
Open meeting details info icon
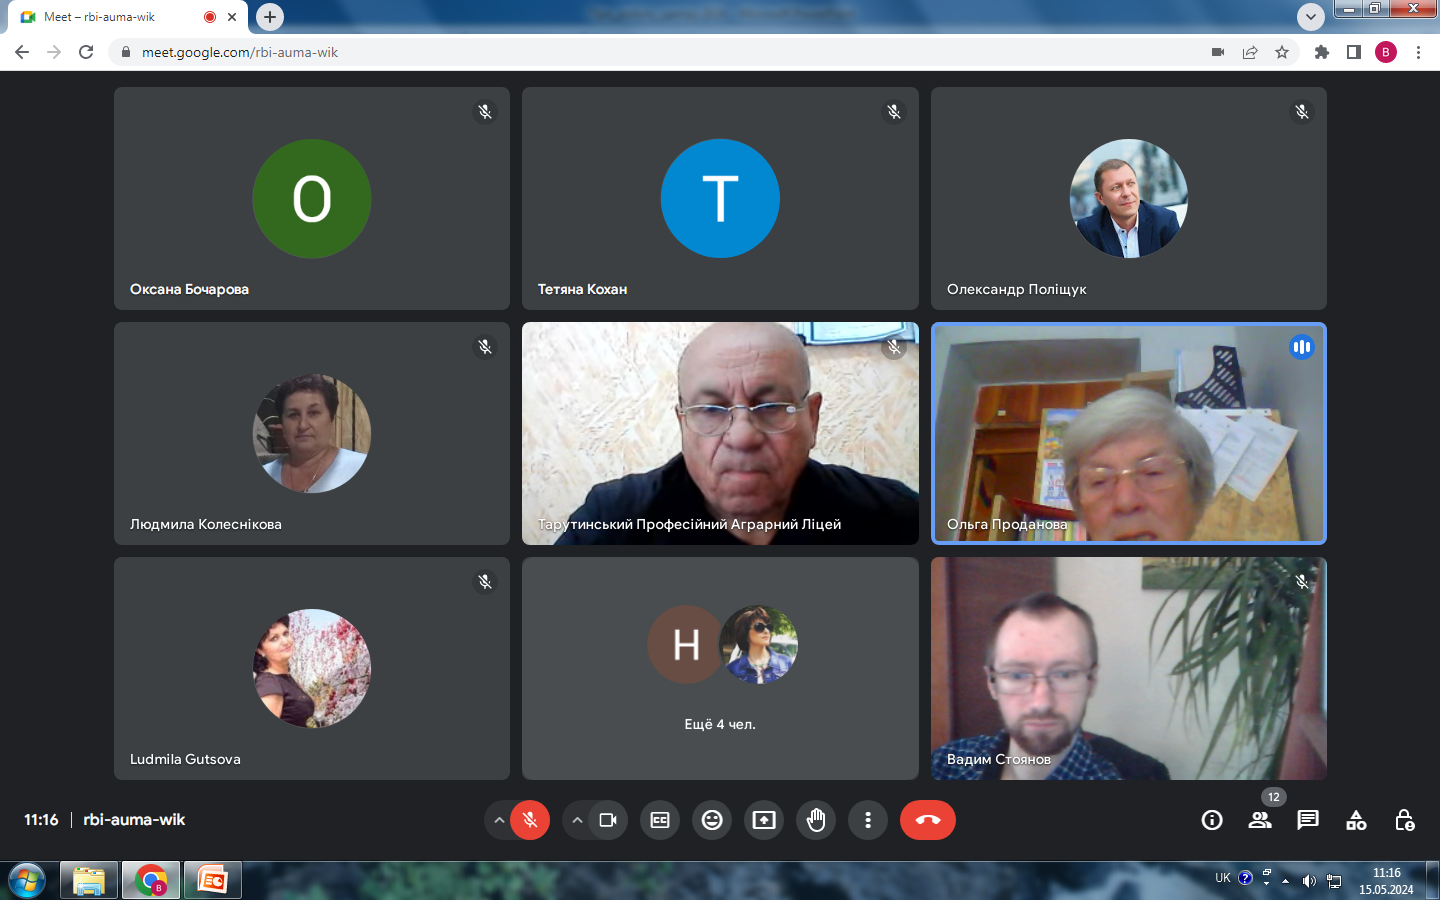(x=1212, y=820)
